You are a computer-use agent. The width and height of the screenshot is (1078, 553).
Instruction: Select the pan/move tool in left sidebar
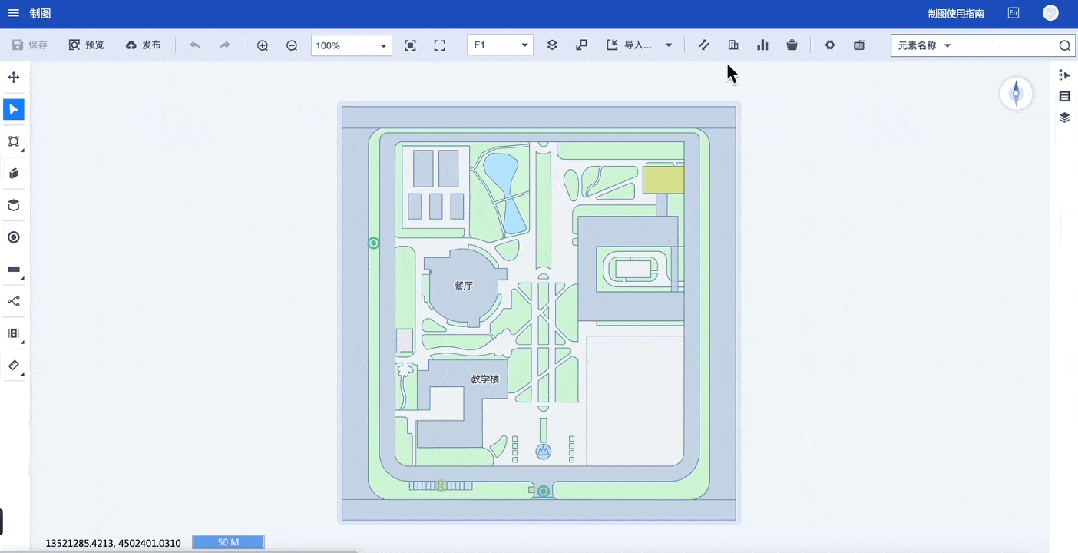point(14,77)
